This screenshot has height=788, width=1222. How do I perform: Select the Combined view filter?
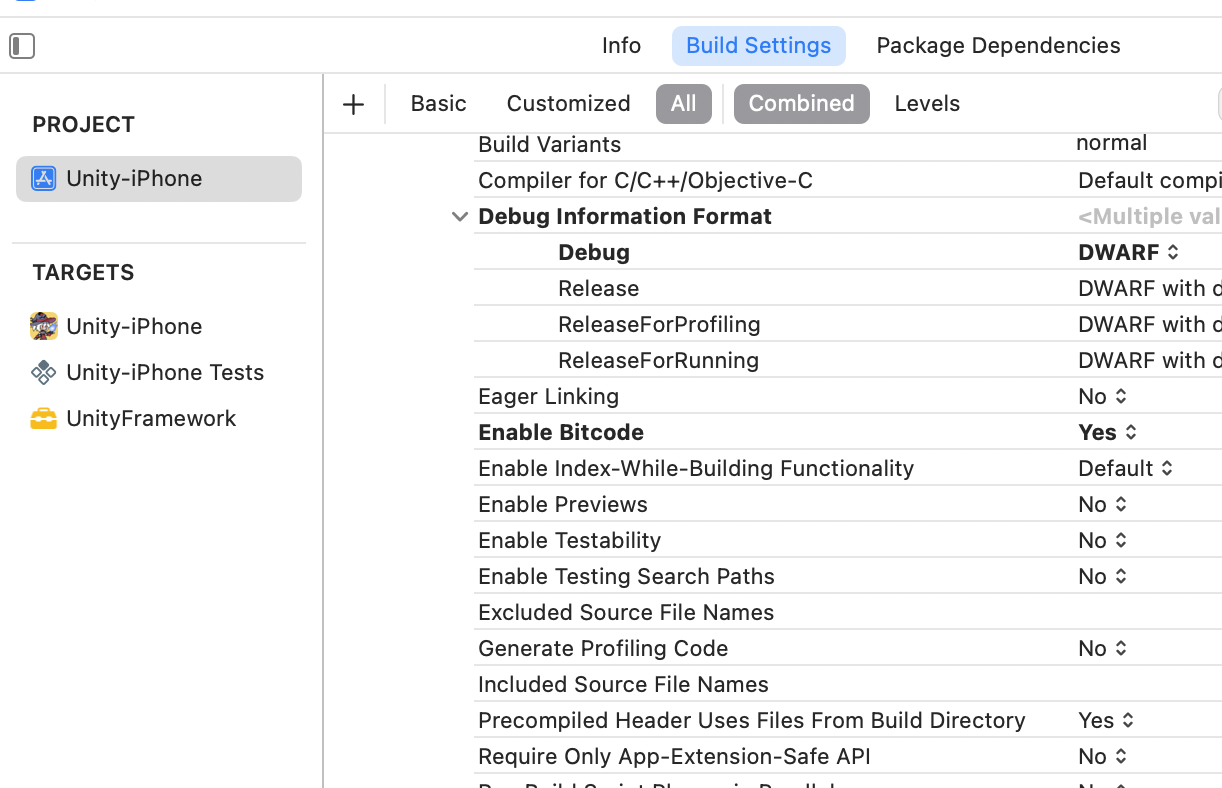point(802,104)
